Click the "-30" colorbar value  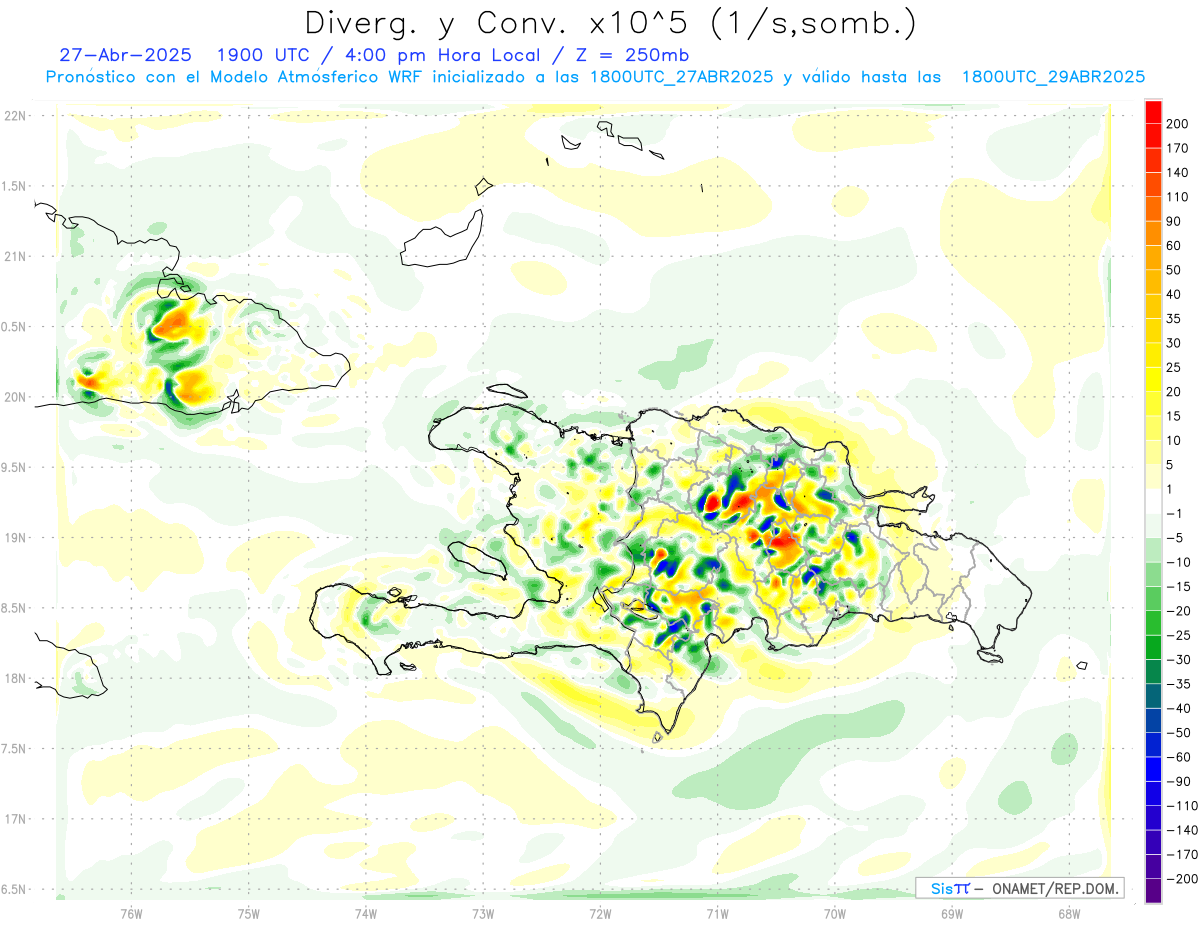1178,659
